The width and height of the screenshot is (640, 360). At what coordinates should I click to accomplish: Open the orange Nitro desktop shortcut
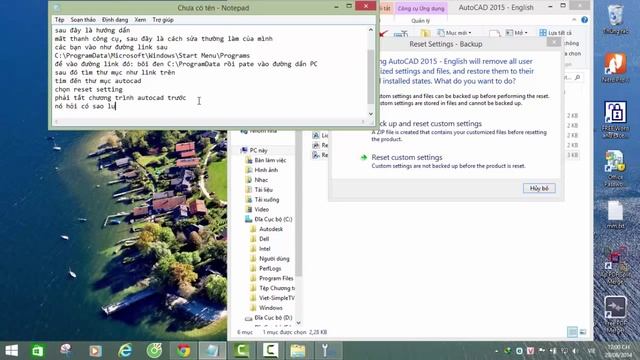615,68
